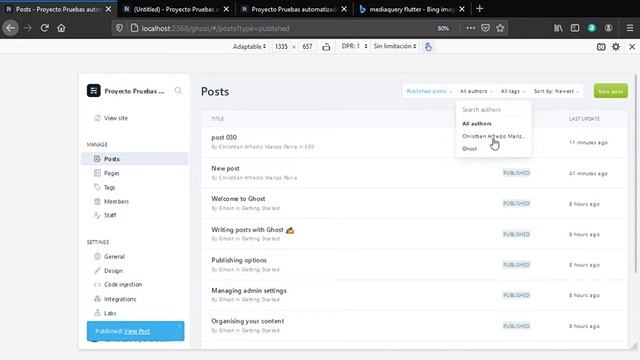This screenshot has height=360, width=640.
Task: Click the browser URL address bar
Action: coord(286,28)
